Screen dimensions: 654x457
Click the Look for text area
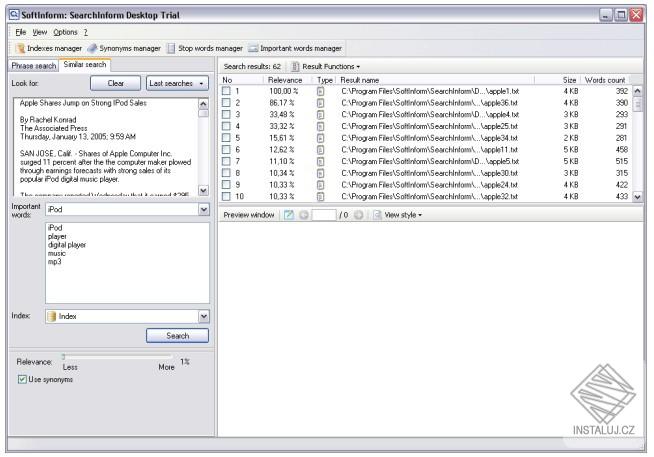[106, 147]
